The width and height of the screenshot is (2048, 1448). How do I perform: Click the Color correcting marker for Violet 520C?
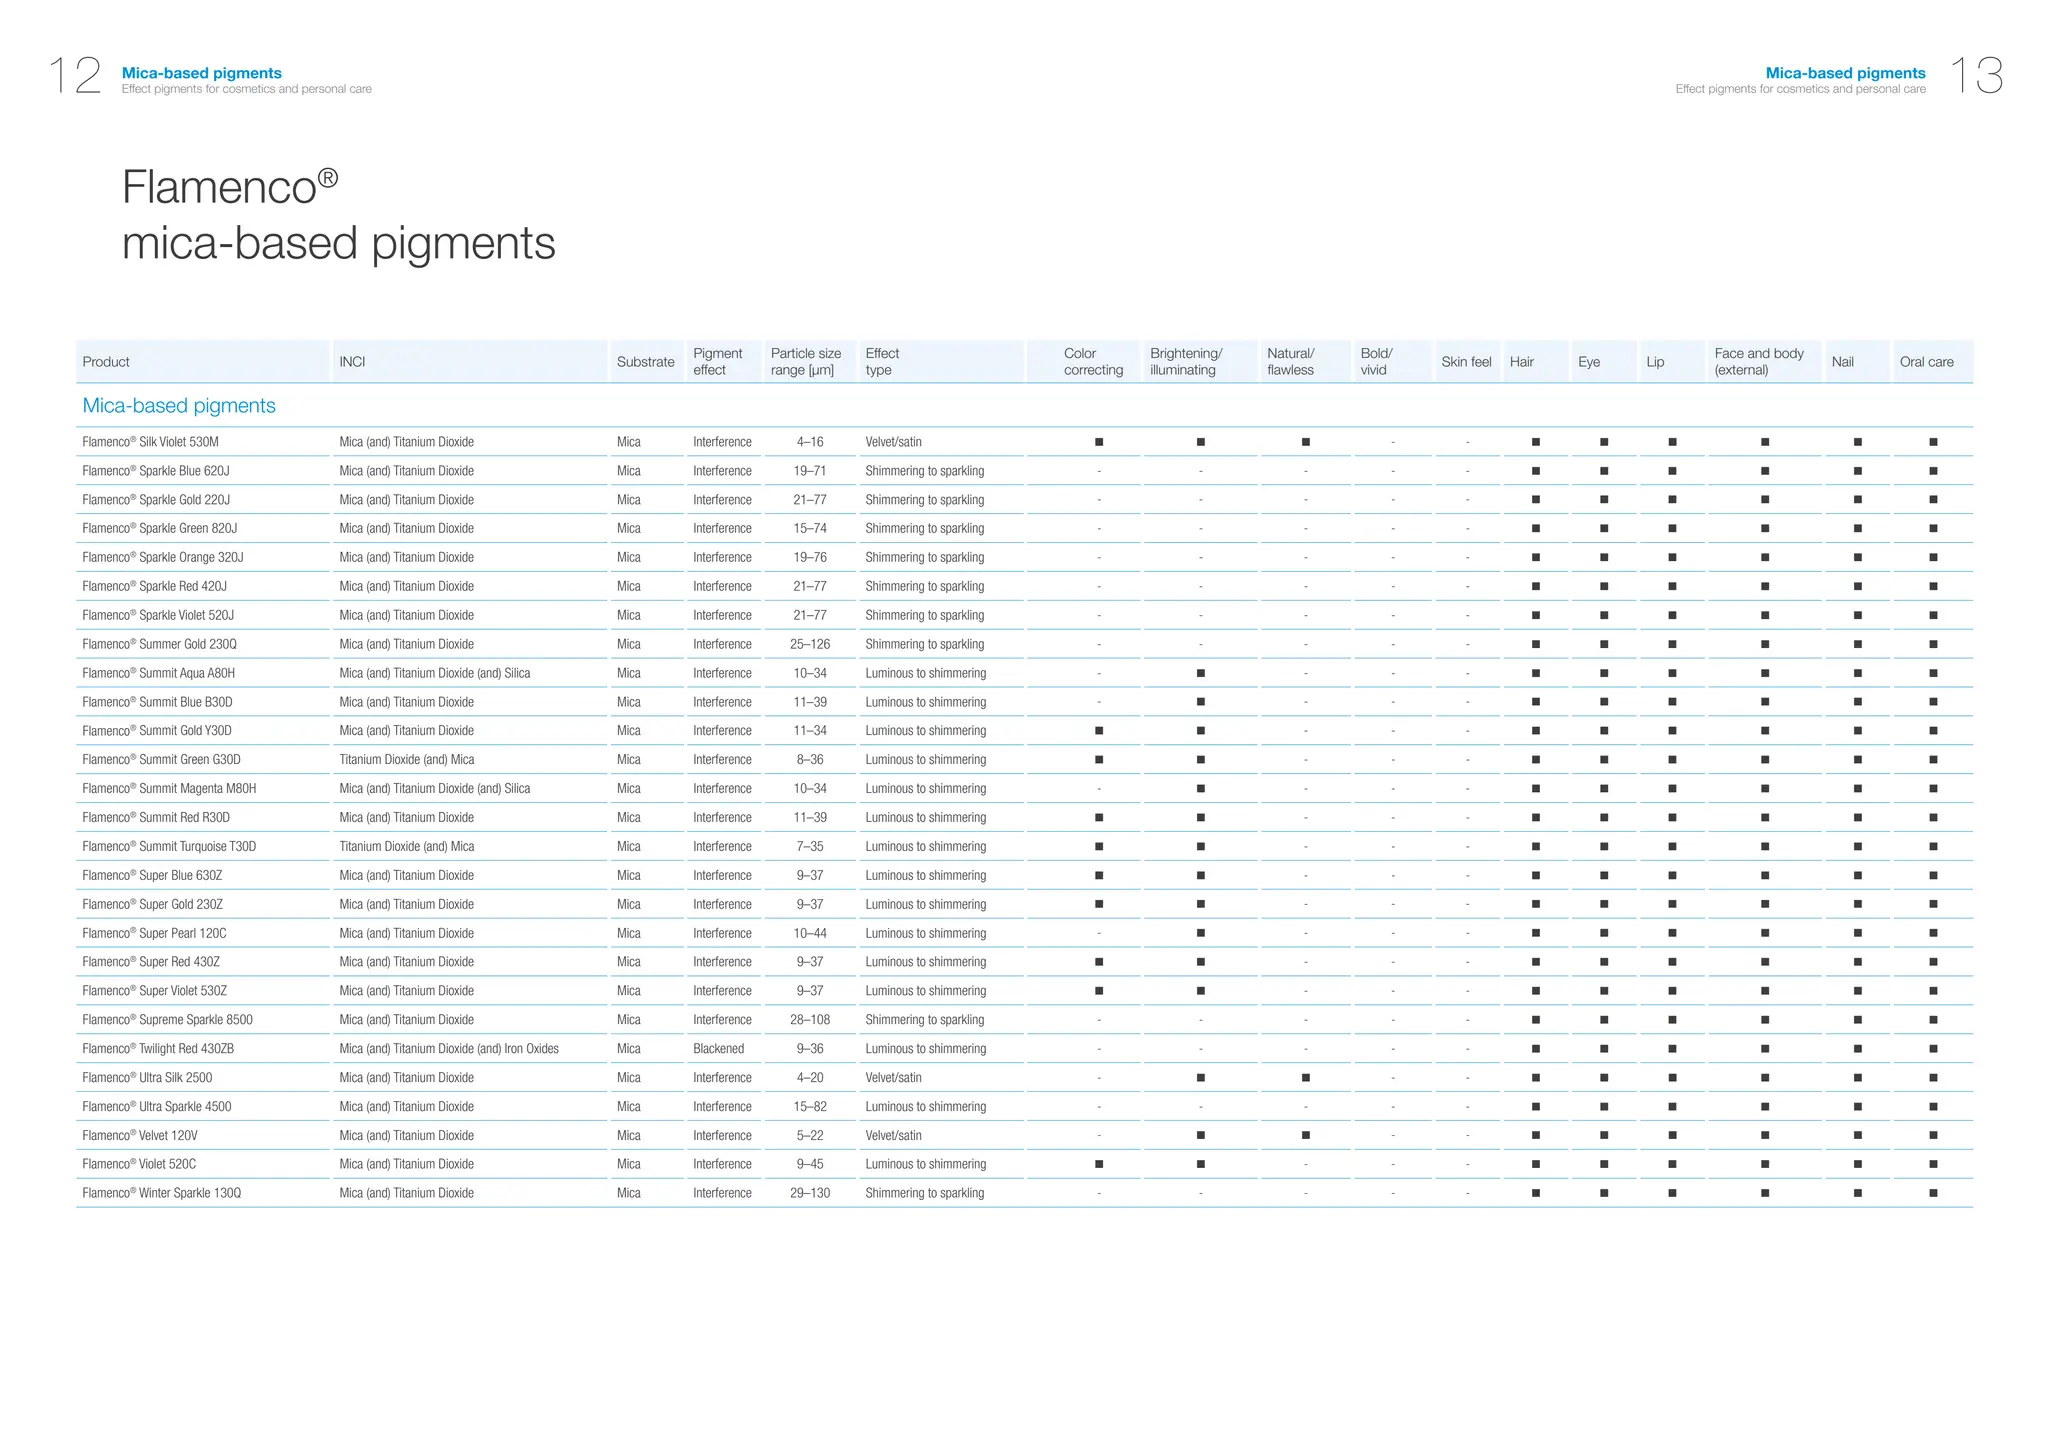point(1099,1164)
